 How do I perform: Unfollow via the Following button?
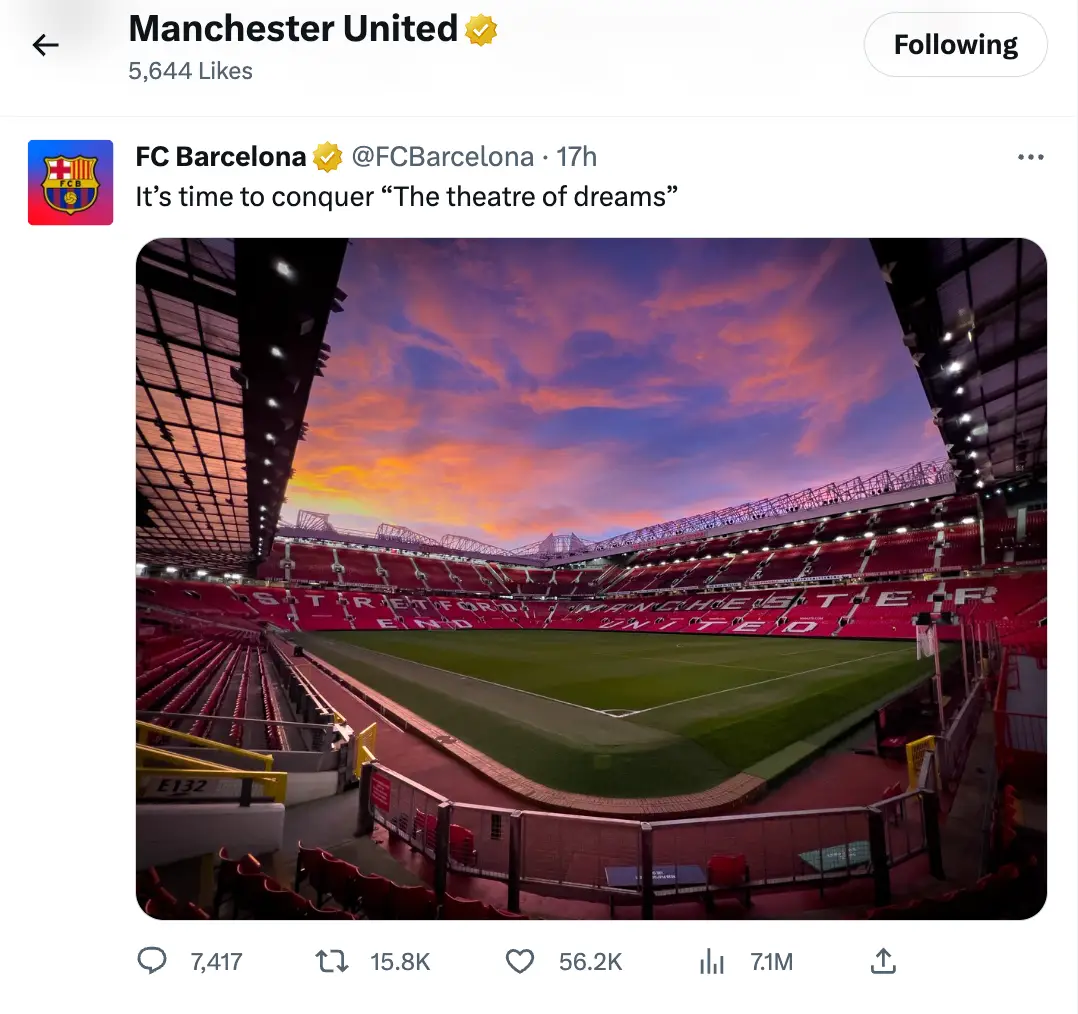click(x=955, y=44)
